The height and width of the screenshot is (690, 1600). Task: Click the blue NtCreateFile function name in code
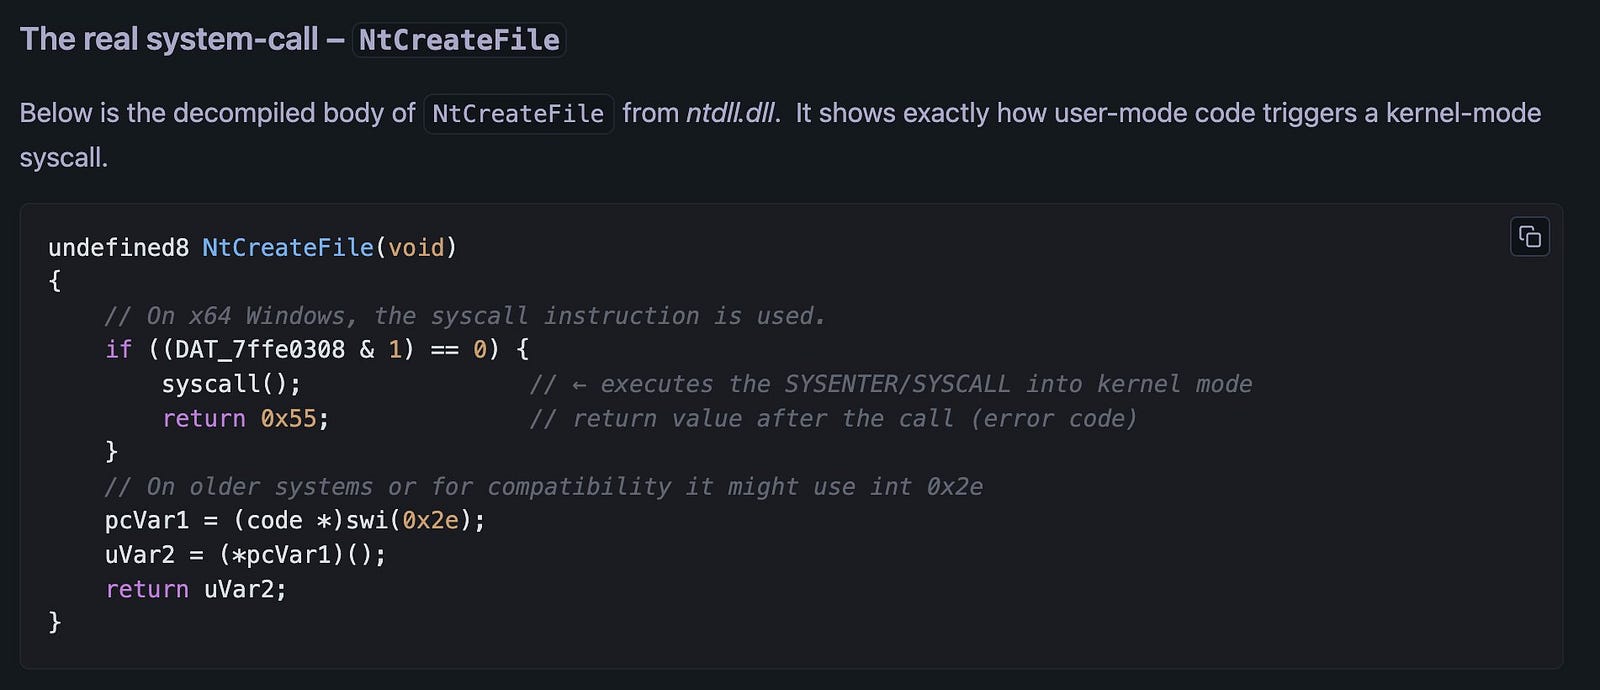coord(288,247)
